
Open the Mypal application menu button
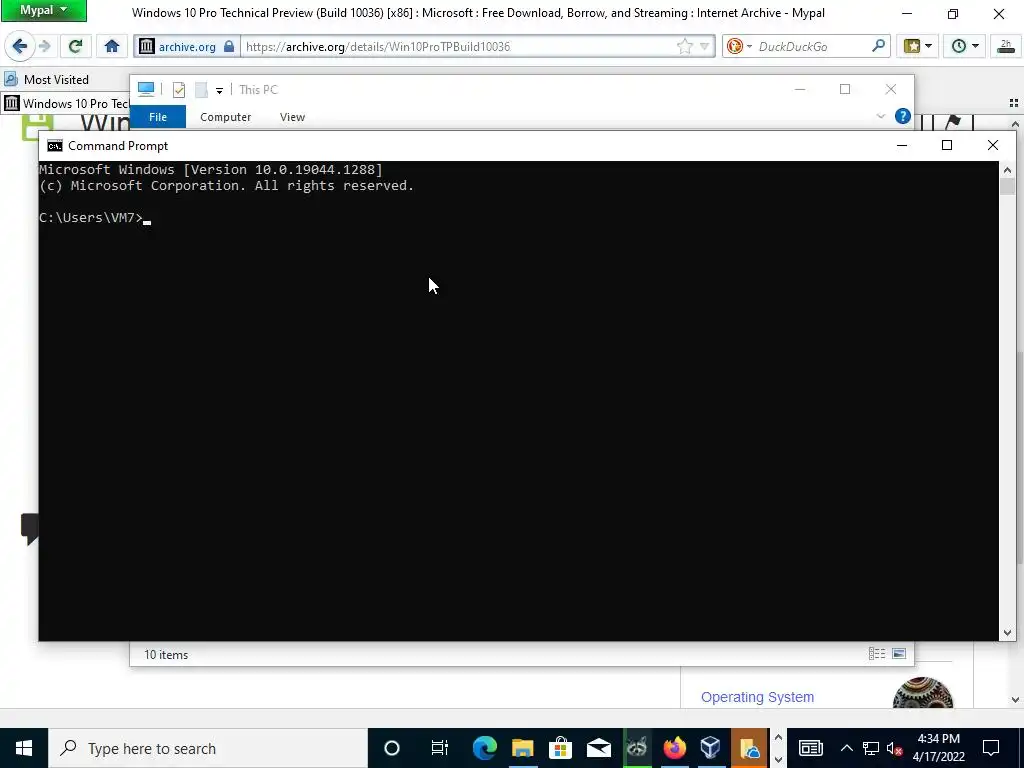click(43, 10)
